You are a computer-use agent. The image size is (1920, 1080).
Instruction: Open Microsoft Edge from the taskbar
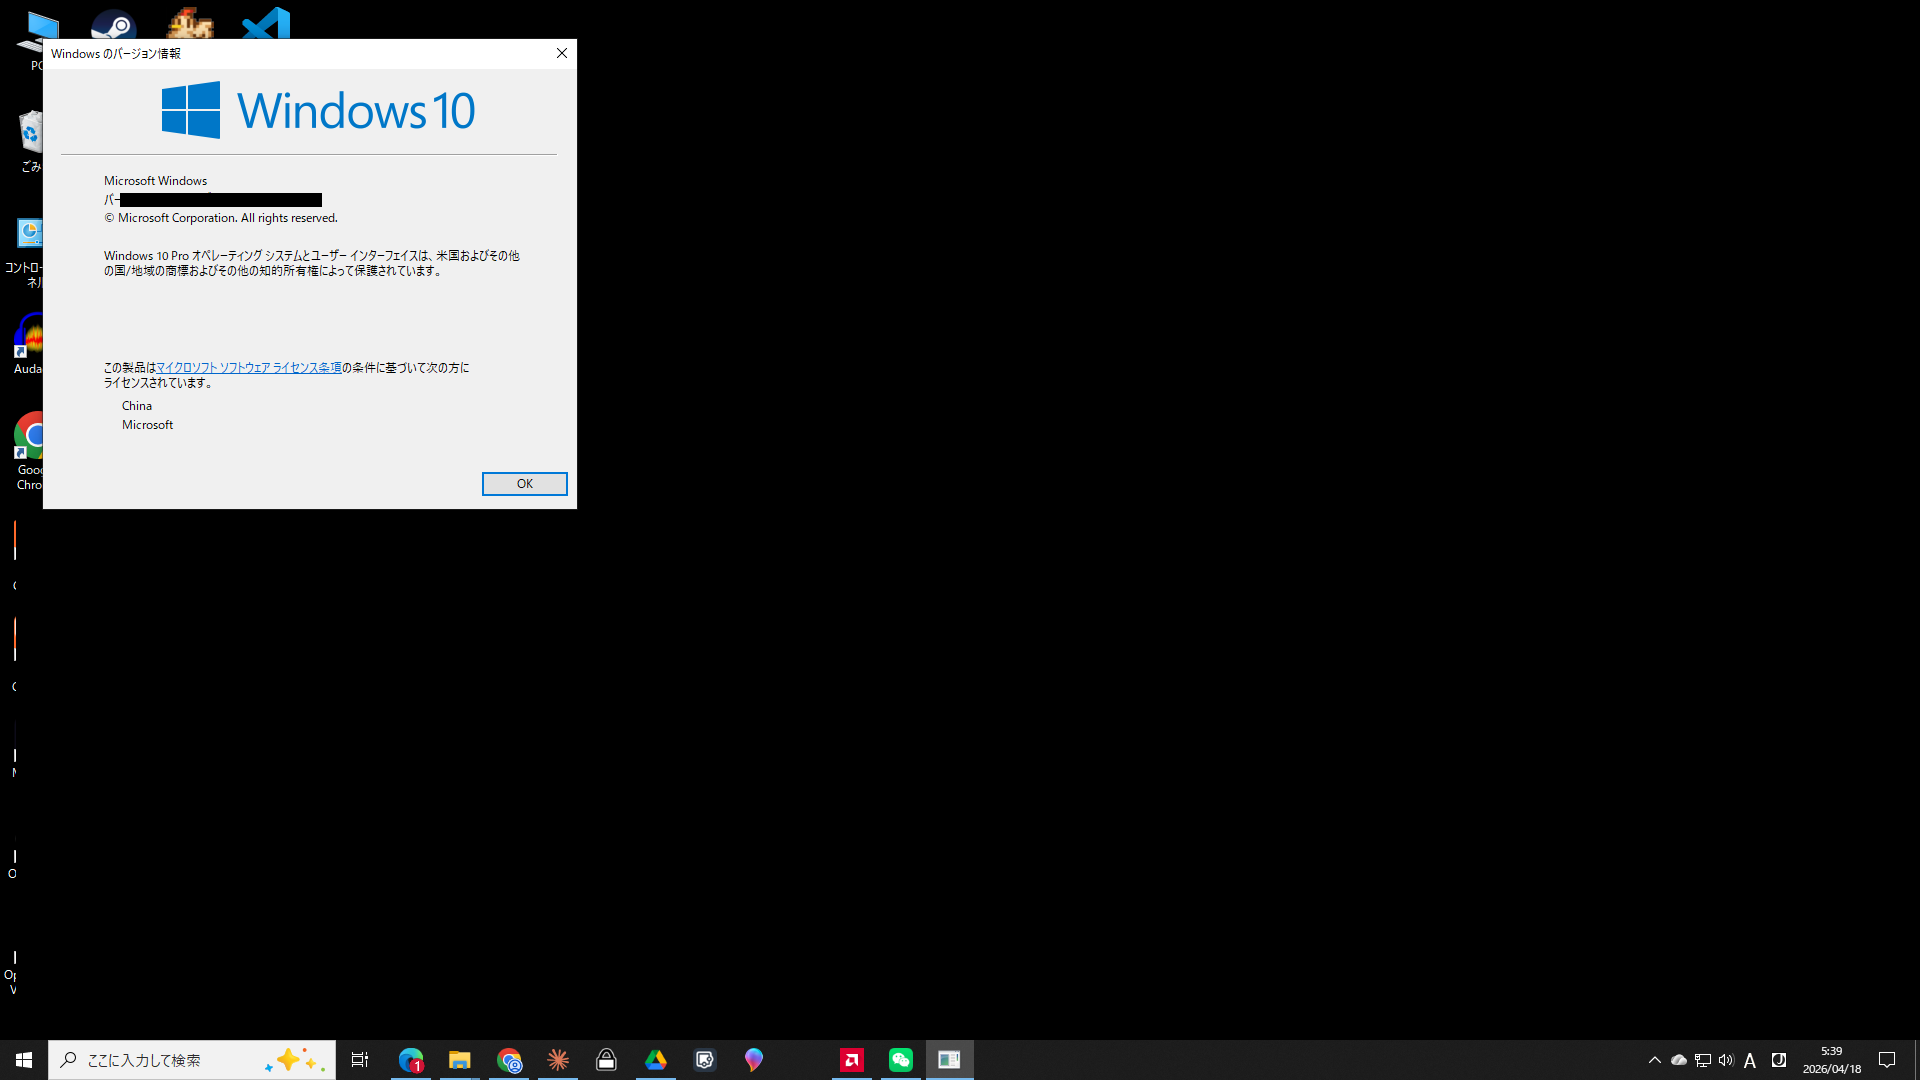(x=410, y=1060)
